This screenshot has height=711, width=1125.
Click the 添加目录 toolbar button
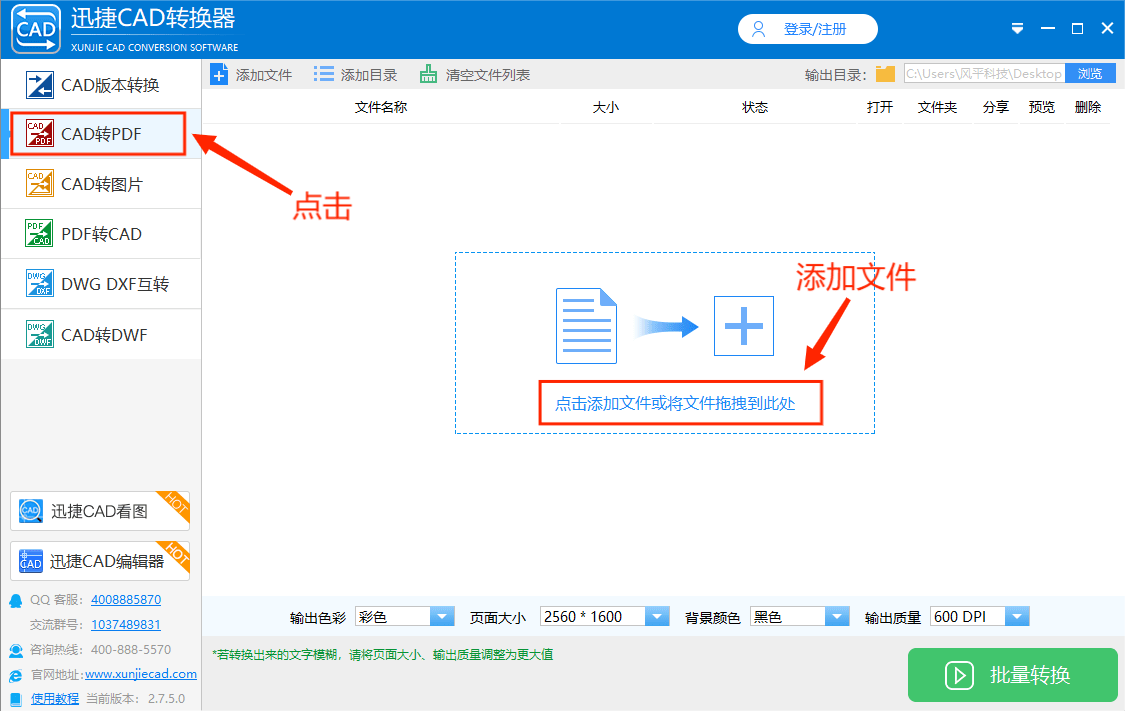[356, 75]
